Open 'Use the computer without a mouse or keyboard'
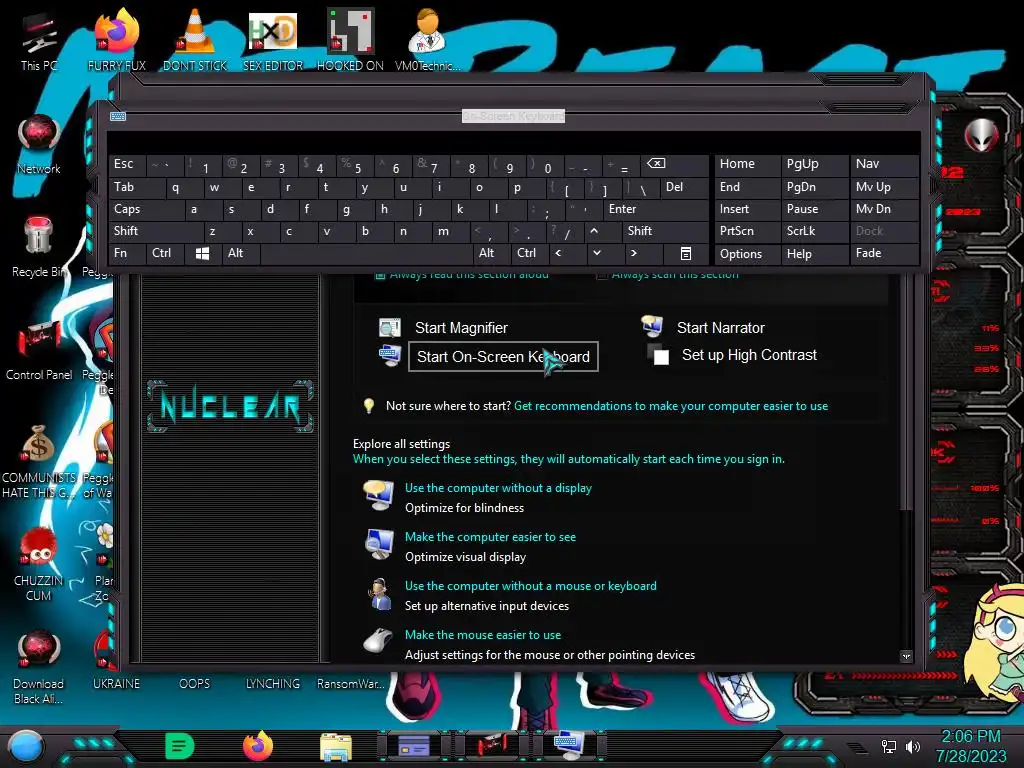Viewport: 1024px width, 768px height. pyautogui.click(x=530, y=586)
